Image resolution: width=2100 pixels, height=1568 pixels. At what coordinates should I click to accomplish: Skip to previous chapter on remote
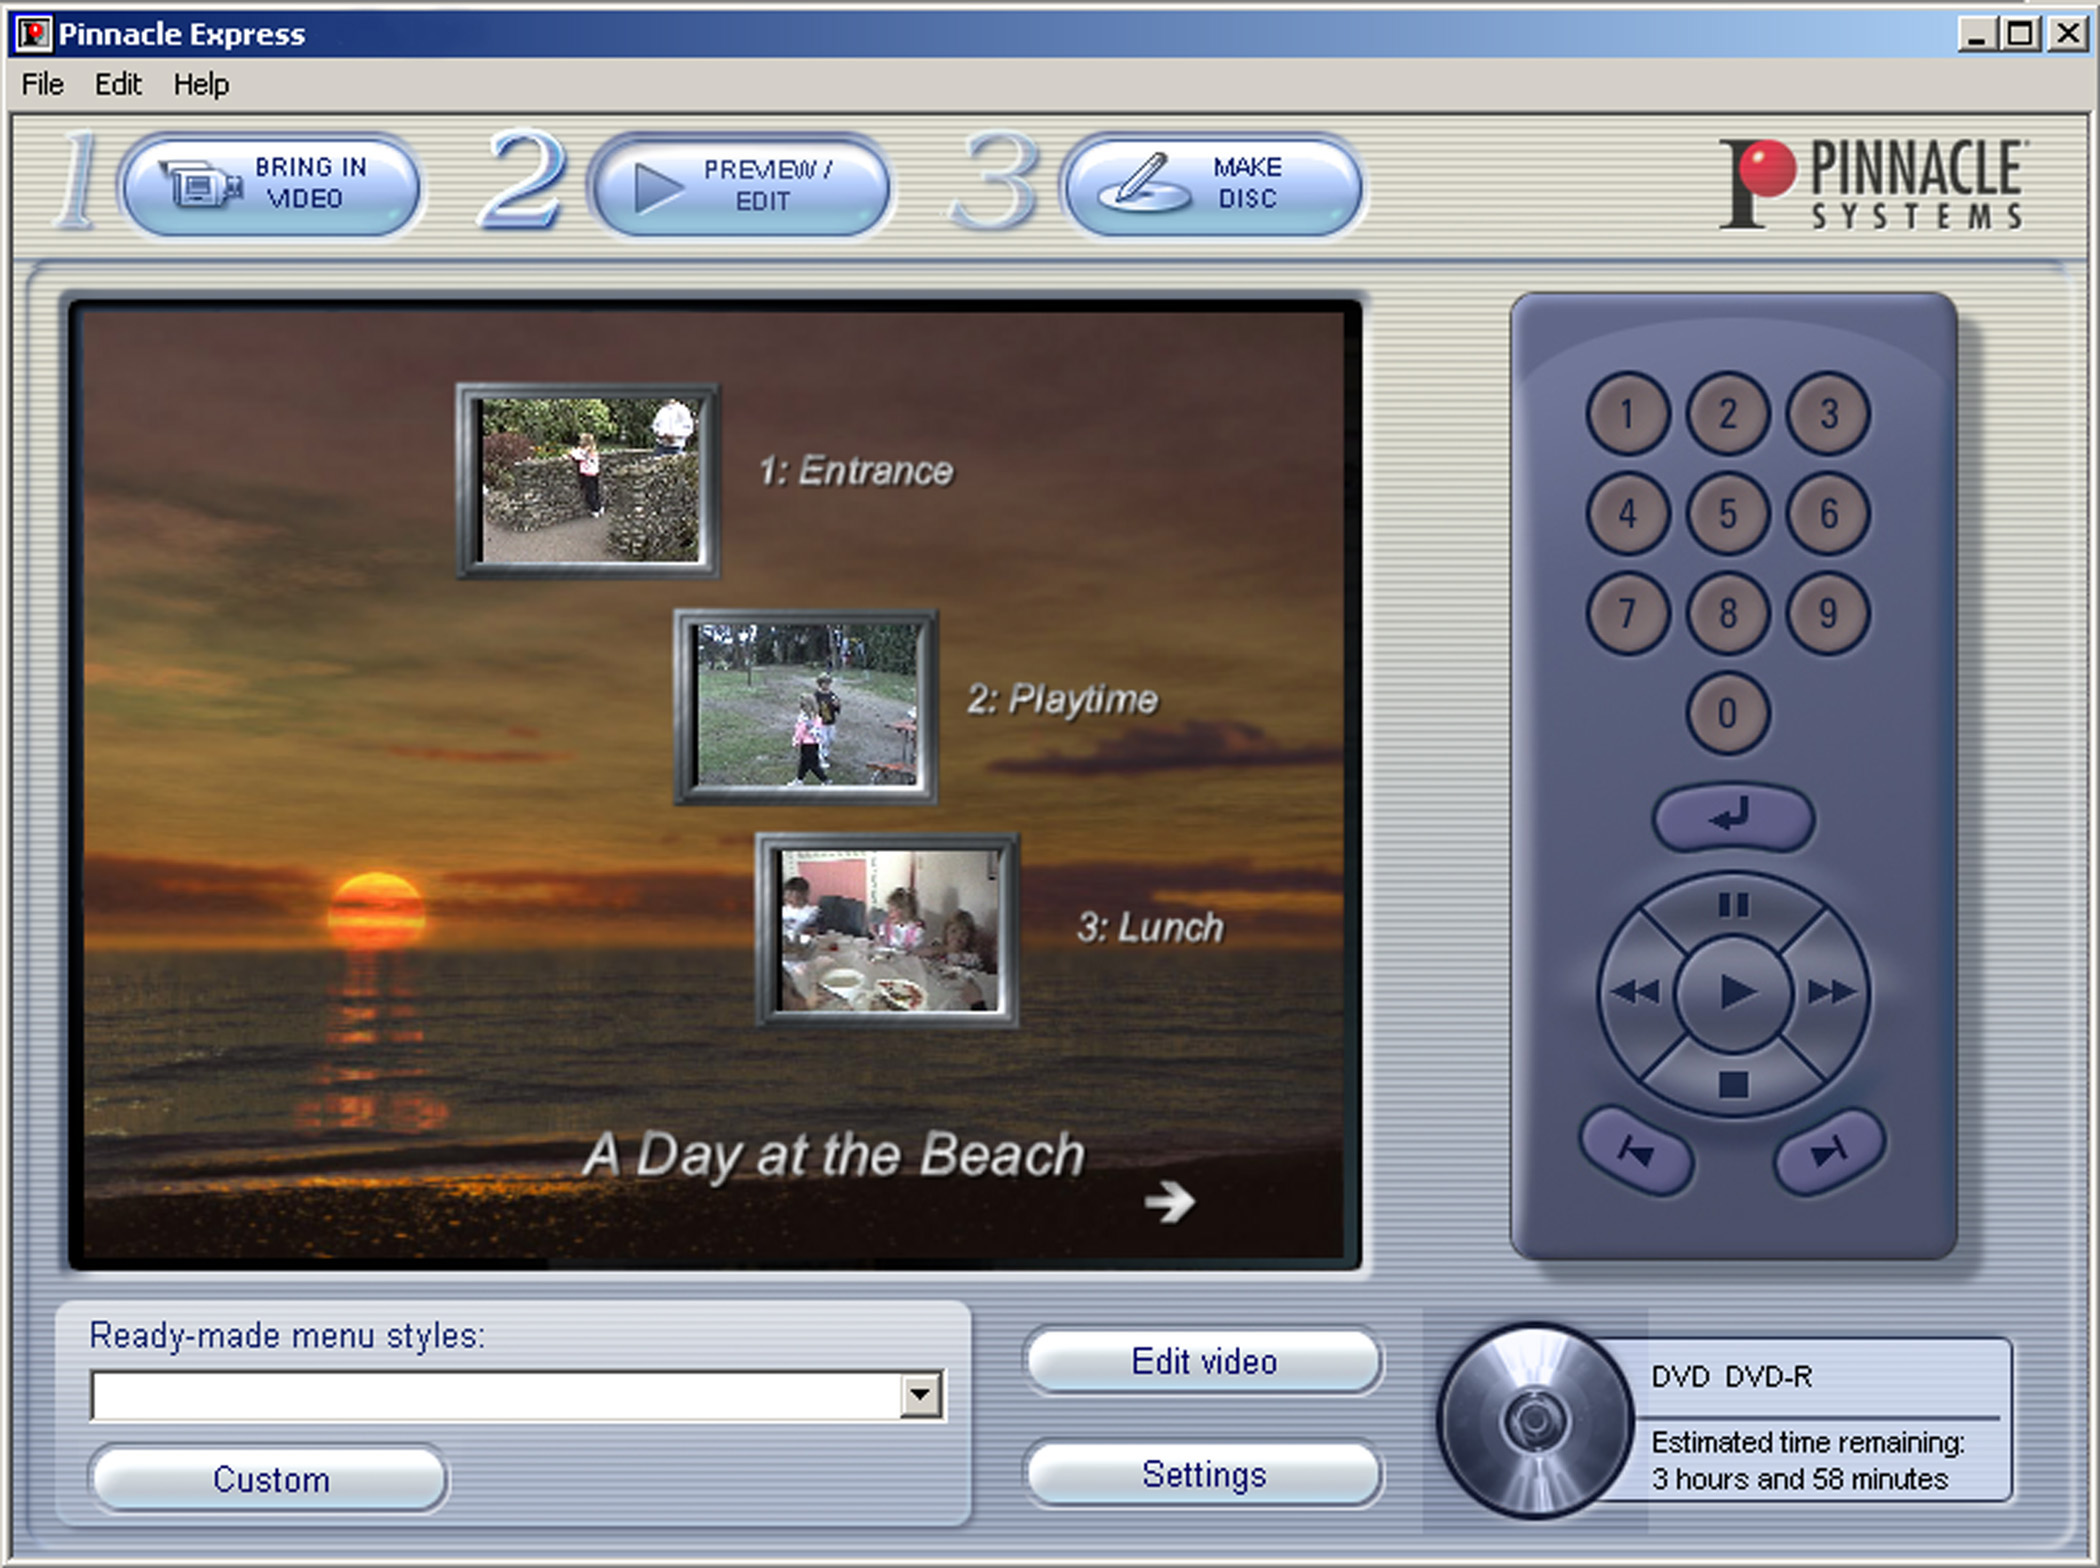click(x=1636, y=1152)
